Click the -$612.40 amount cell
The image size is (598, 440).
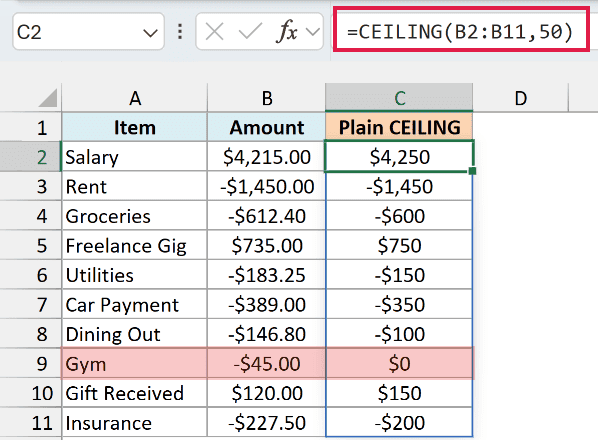click(x=267, y=215)
